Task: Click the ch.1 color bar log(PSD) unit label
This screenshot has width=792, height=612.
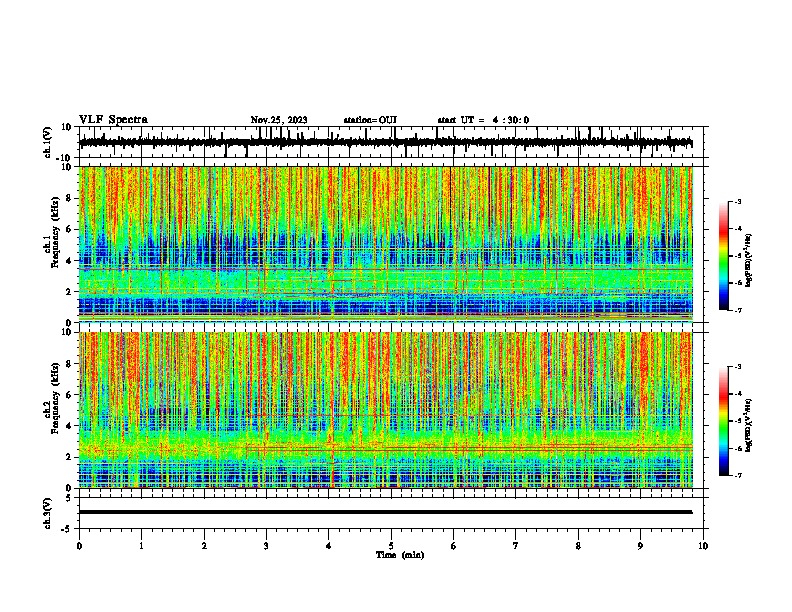Action: pos(748,260)
